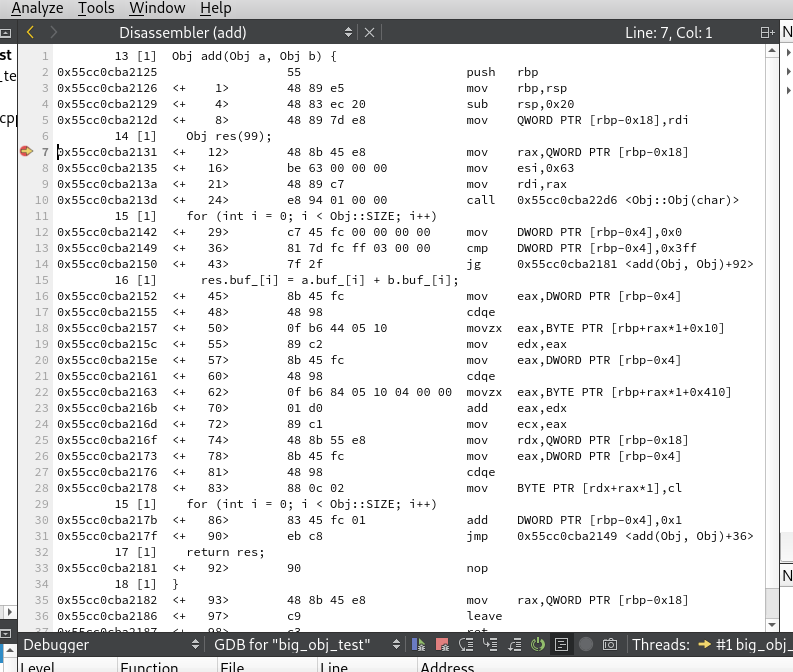Click the Step Over debugger icon
793x672 pixels.
click(x=466, y=645)
